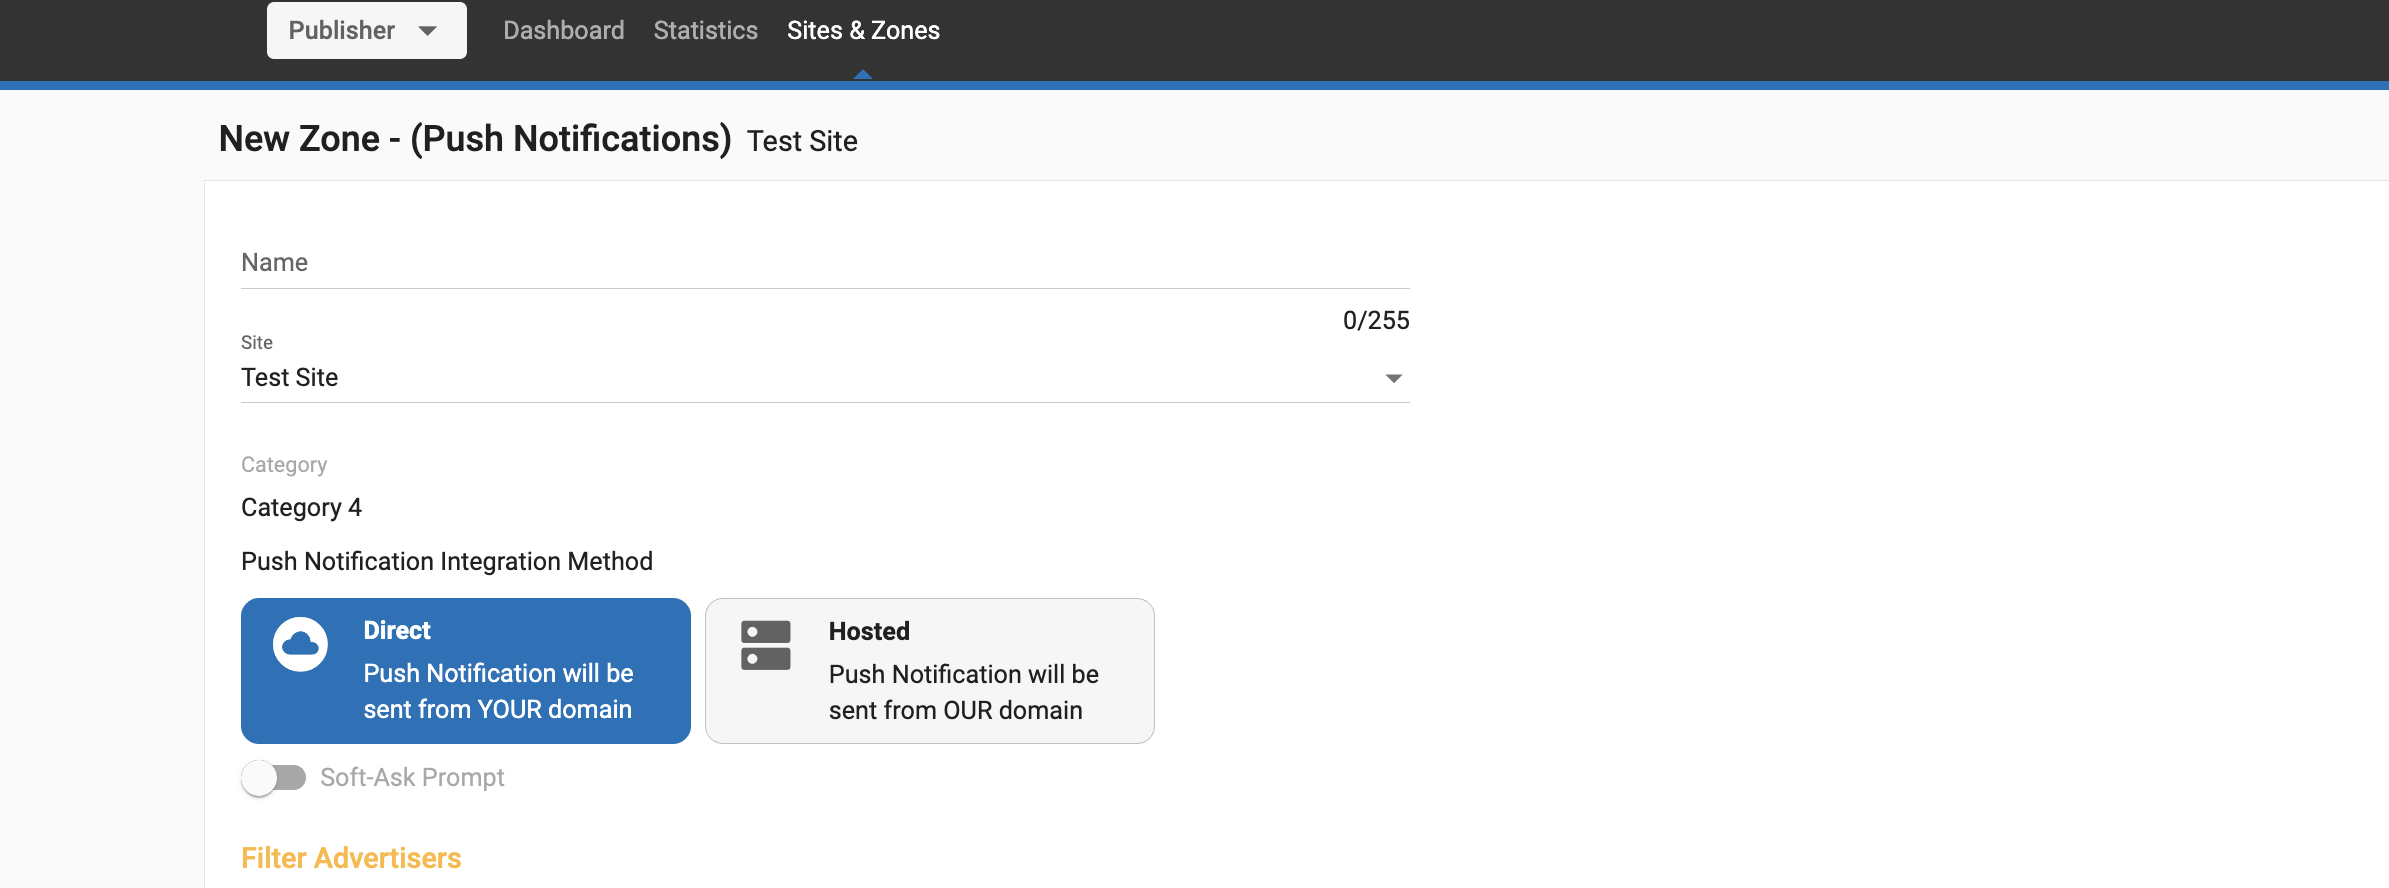Open the Publisher role dropdown
This screenshot has height=888, width=2389.
(366, 31)
